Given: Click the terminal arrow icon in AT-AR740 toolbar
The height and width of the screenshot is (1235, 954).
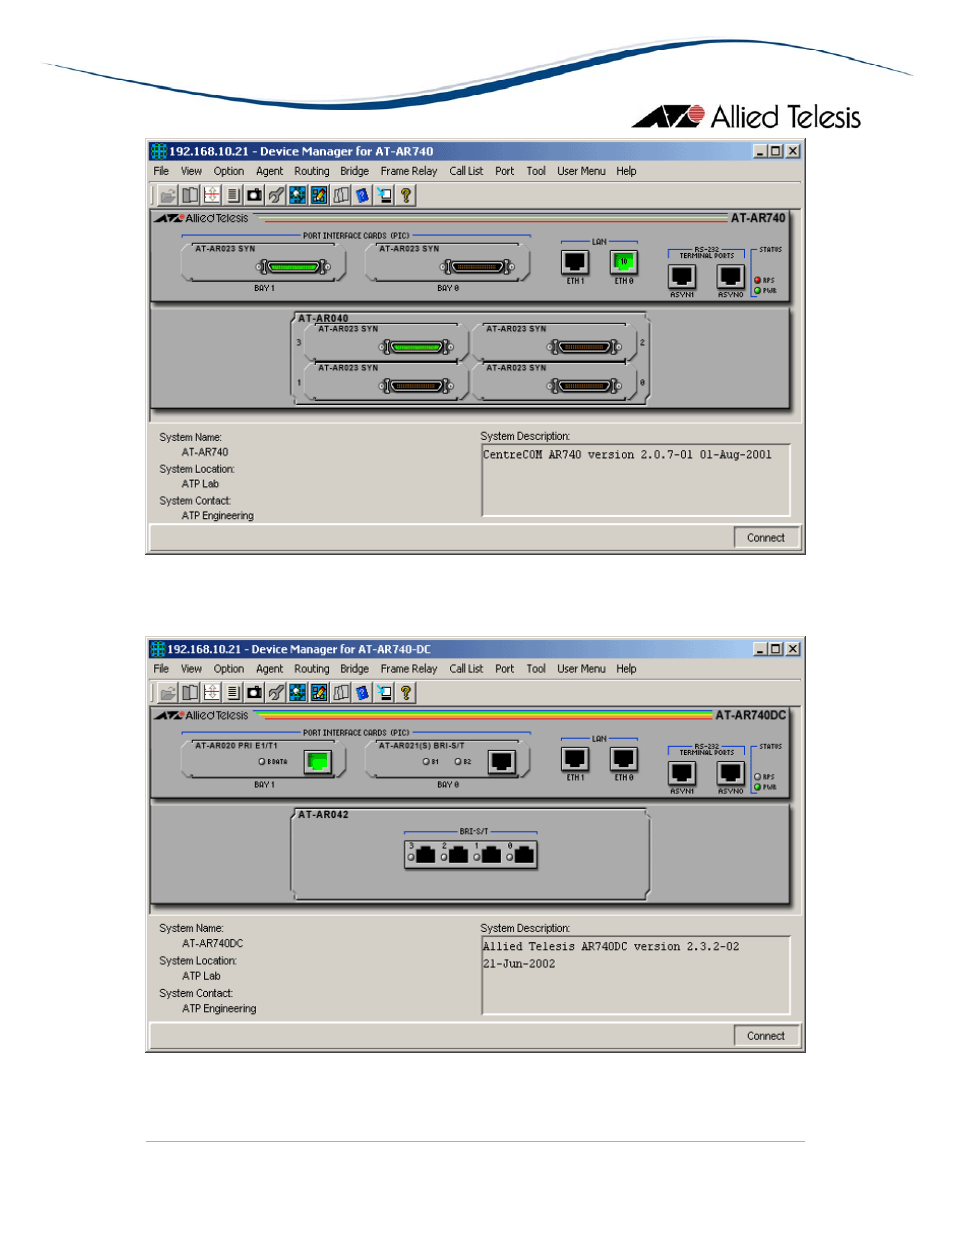Looking at the screenshot, I should coord(384,195).
